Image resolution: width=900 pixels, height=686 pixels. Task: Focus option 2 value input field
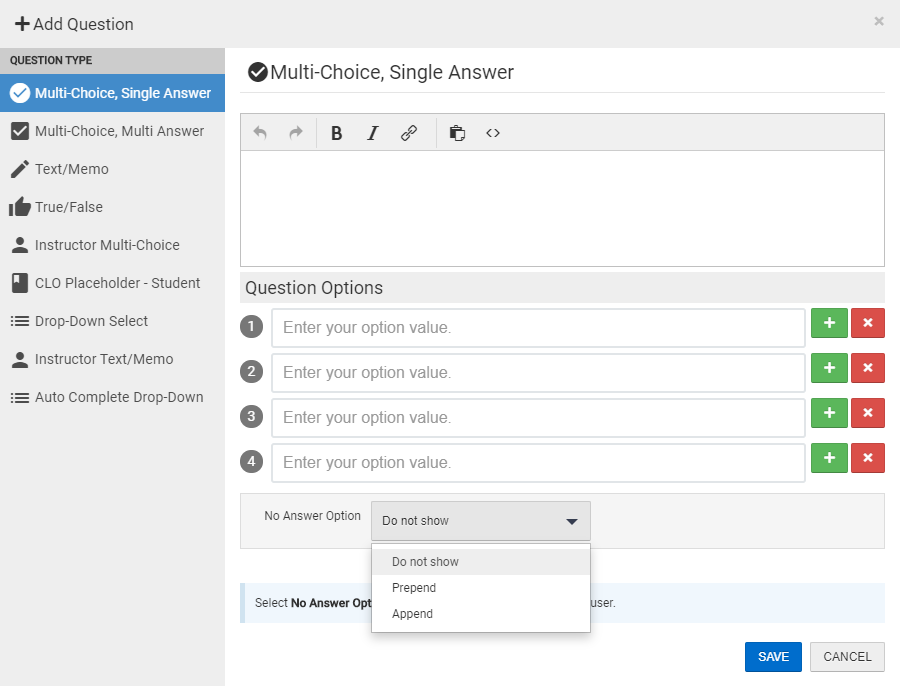click(x=538, y=373)
